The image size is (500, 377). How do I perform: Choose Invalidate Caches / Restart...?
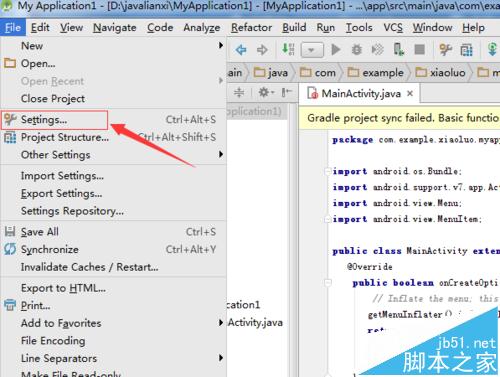[113, 267]
